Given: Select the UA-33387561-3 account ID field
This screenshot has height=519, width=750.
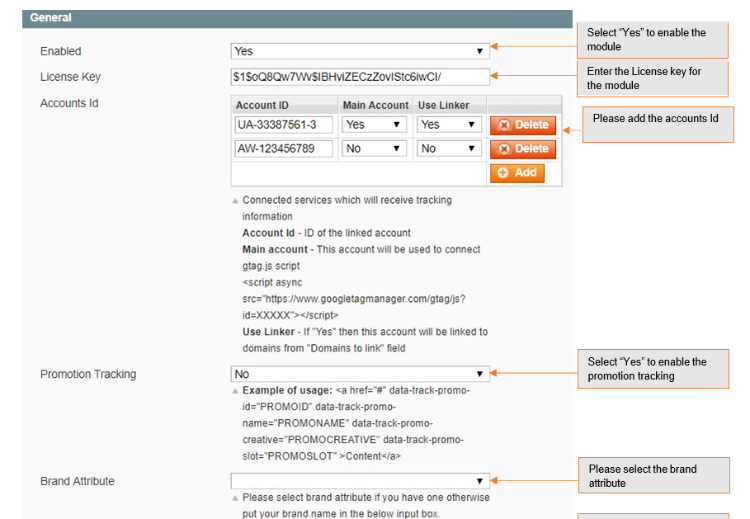Looking at the screenshot, I should (x=284, y=125).
